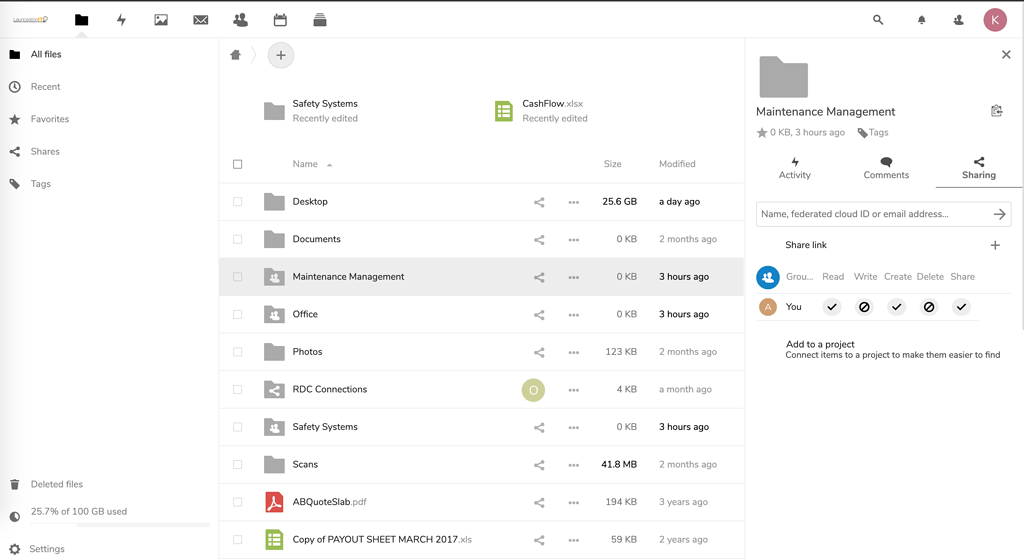1024x560 pixels.
Task: Check the Desktop folder checkbox
Action: click(238, 202)
